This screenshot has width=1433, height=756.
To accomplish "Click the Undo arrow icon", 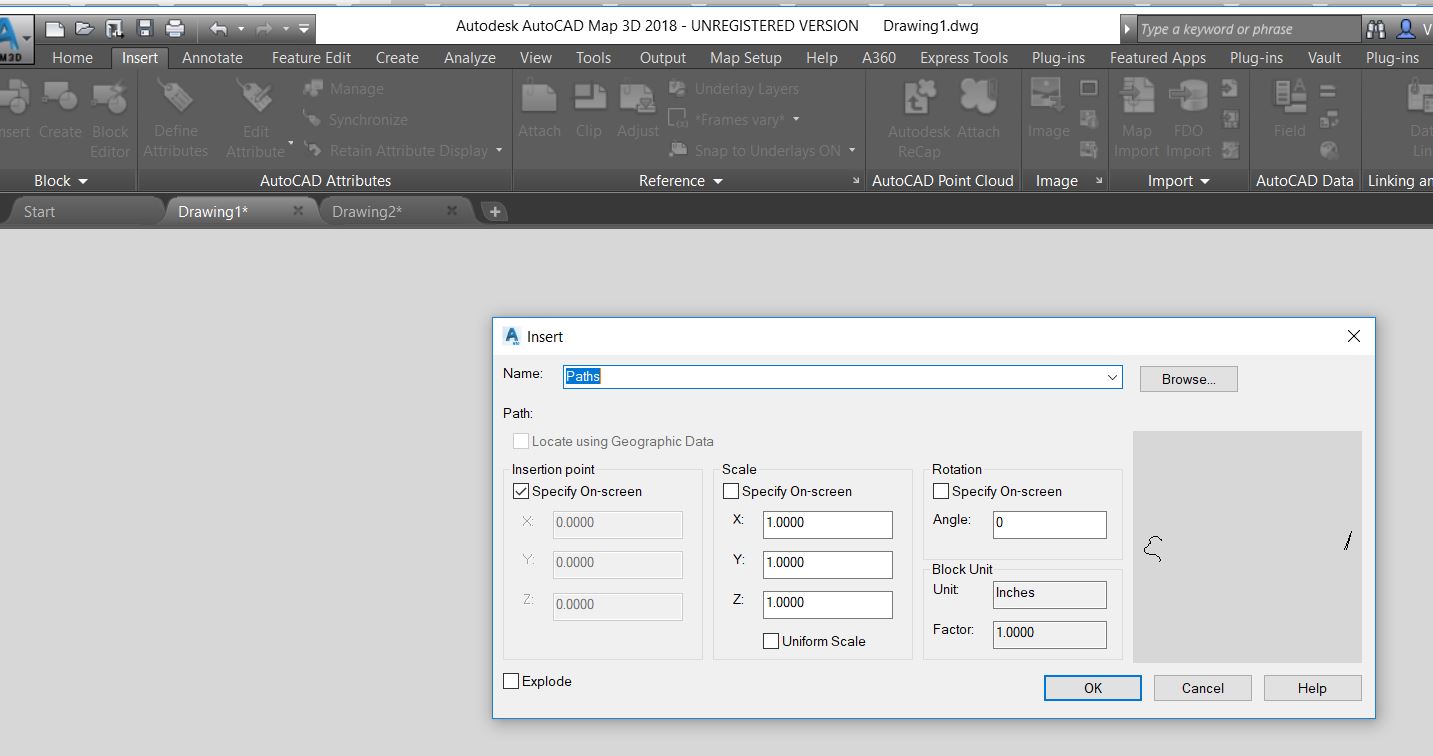I will point(218,28).
